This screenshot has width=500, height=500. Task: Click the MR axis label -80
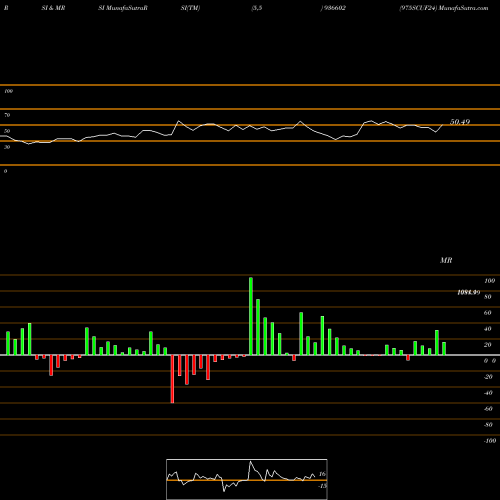[x=488, y=425]
